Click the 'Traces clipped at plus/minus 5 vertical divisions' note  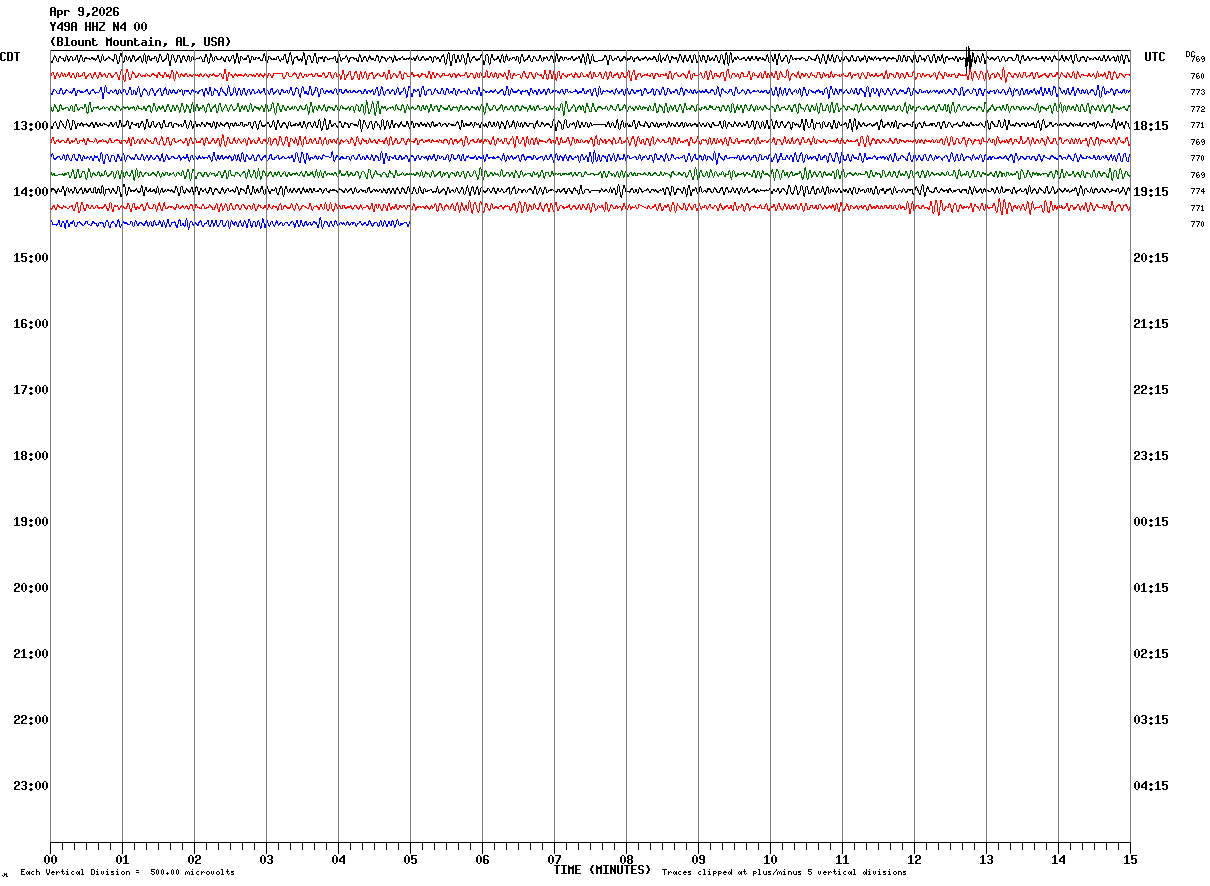784,873
